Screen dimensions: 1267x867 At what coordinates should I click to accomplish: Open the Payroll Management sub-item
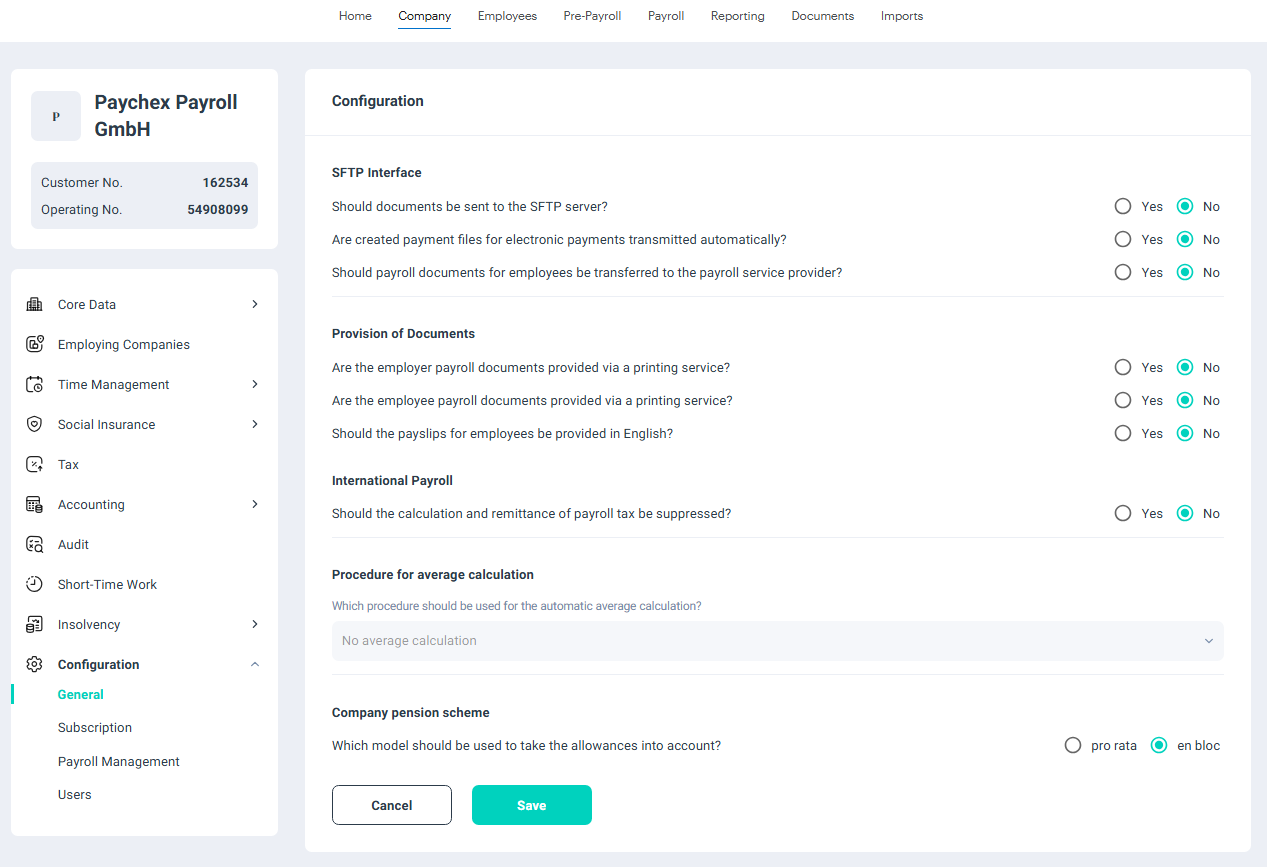coord(119,761)
